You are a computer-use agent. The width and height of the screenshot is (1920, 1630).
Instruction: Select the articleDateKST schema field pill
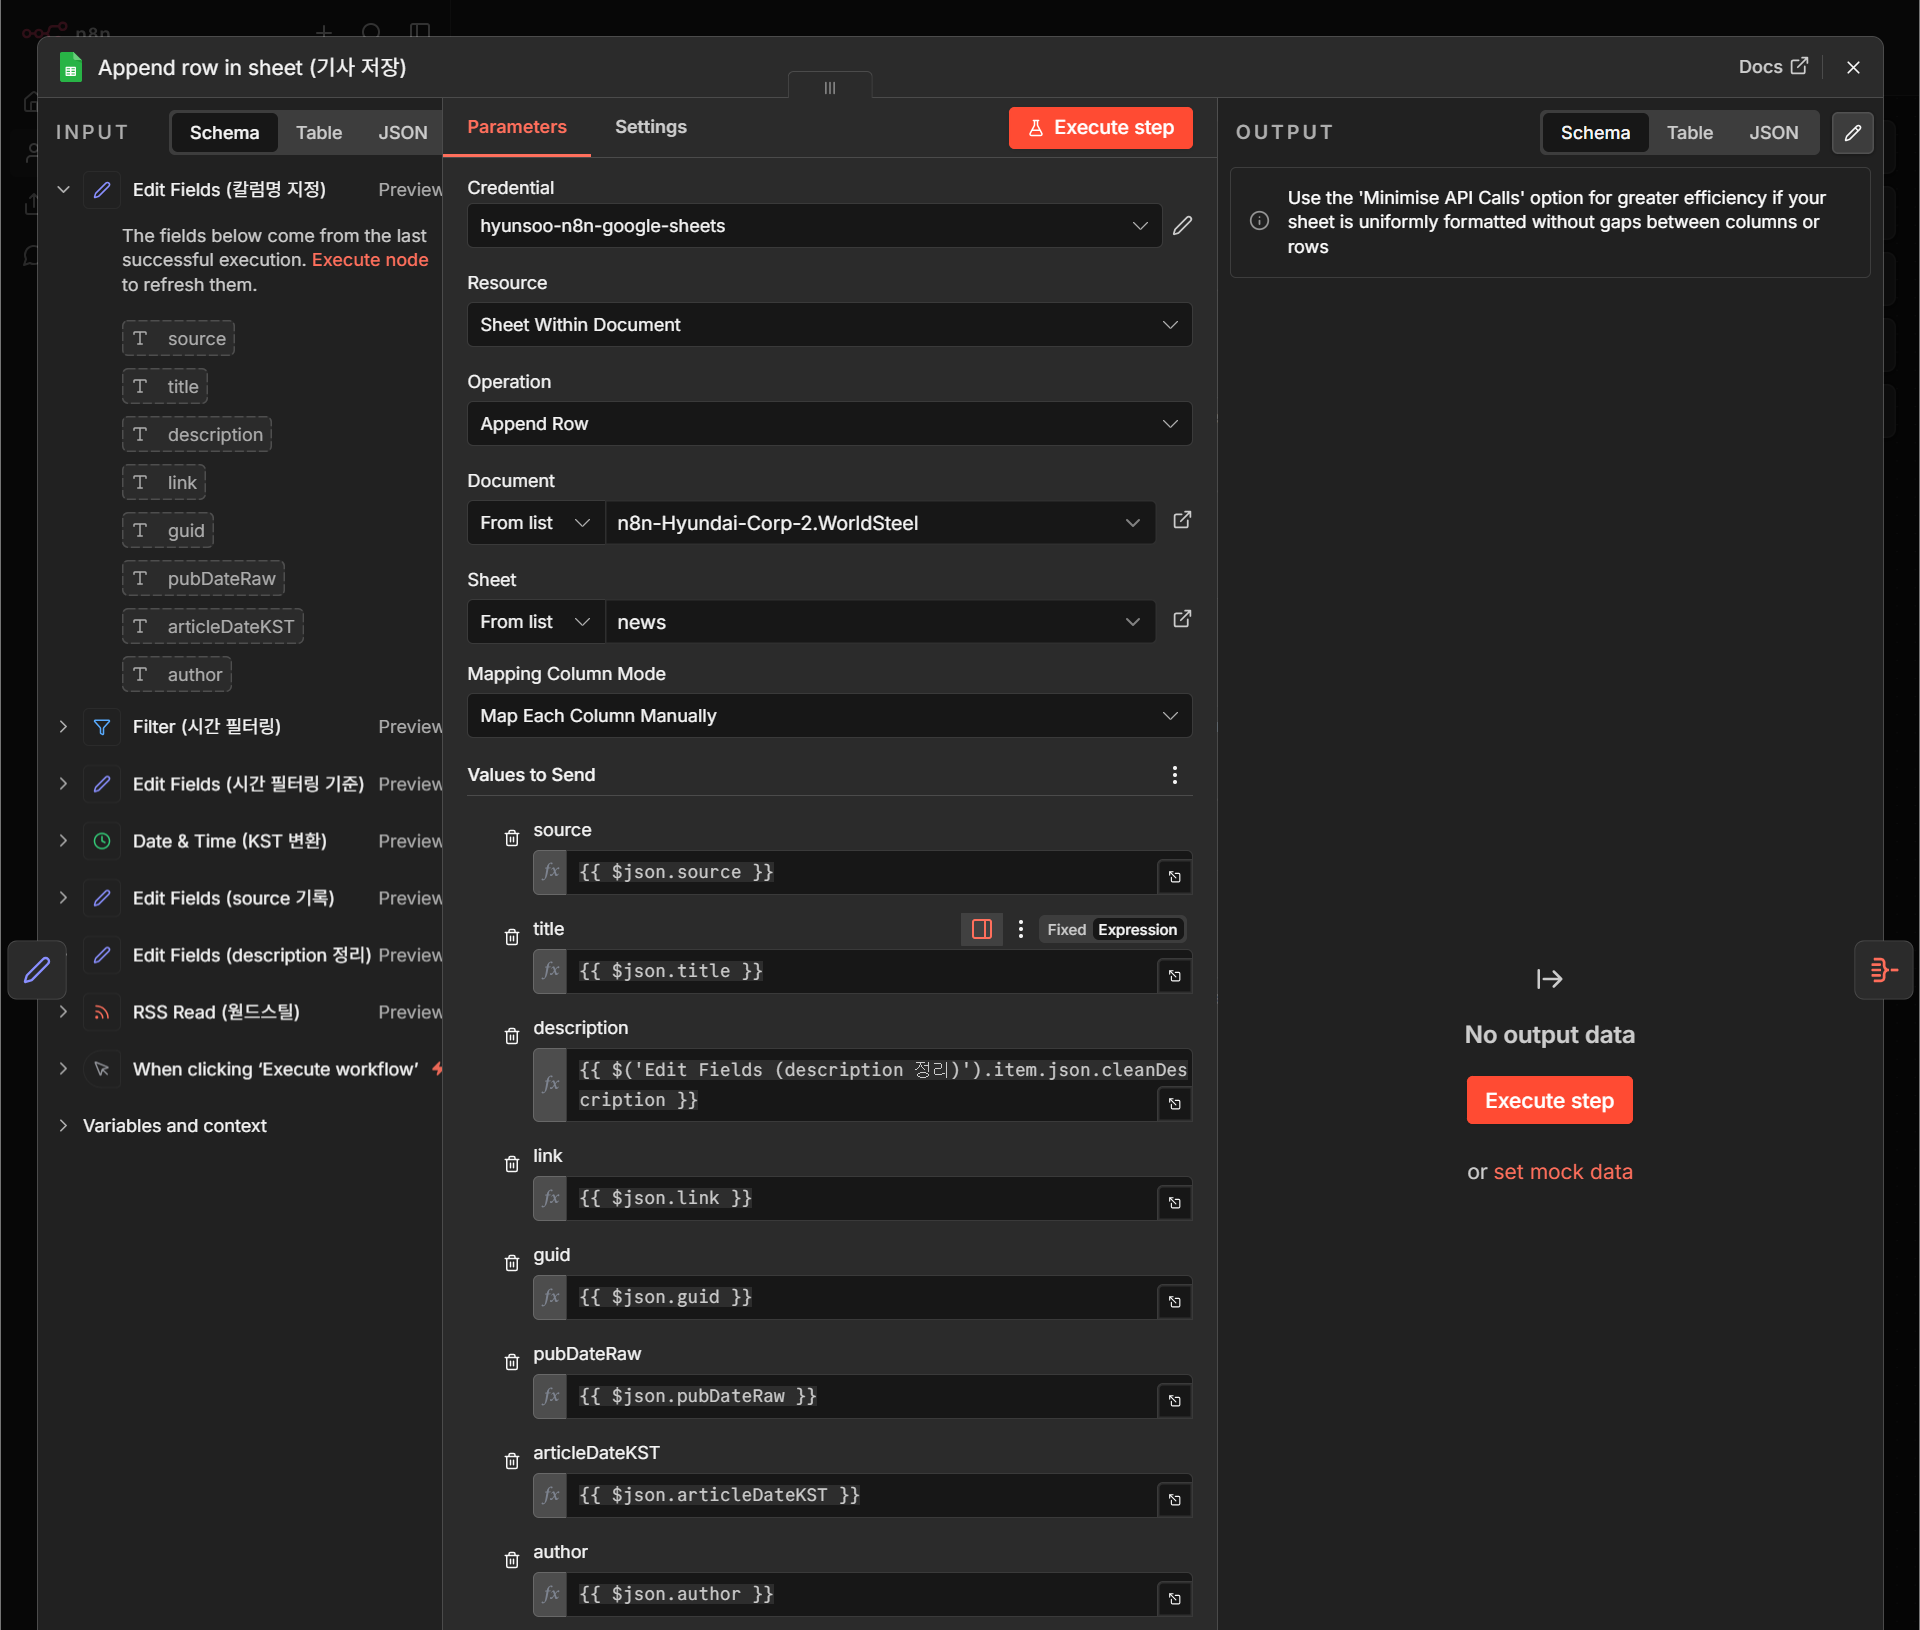pos(213,627)
